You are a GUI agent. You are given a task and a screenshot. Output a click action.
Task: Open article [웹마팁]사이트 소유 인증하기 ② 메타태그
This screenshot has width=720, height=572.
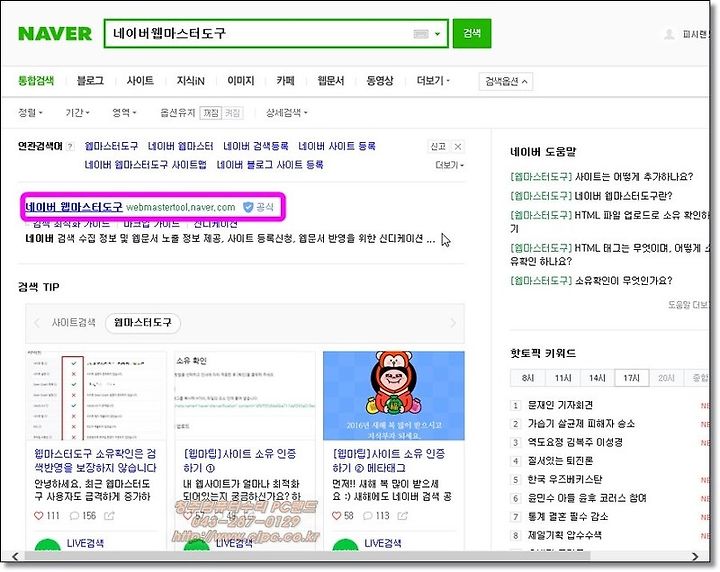tap(388, 461)
